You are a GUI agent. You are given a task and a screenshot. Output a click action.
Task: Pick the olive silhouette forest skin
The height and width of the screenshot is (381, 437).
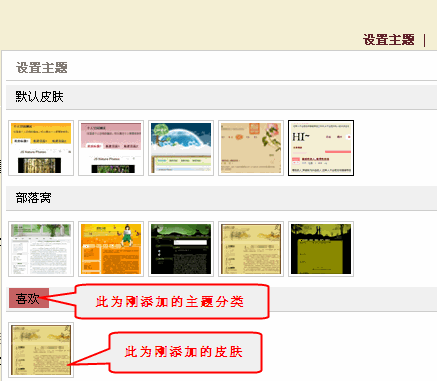[x=321, y=249]
